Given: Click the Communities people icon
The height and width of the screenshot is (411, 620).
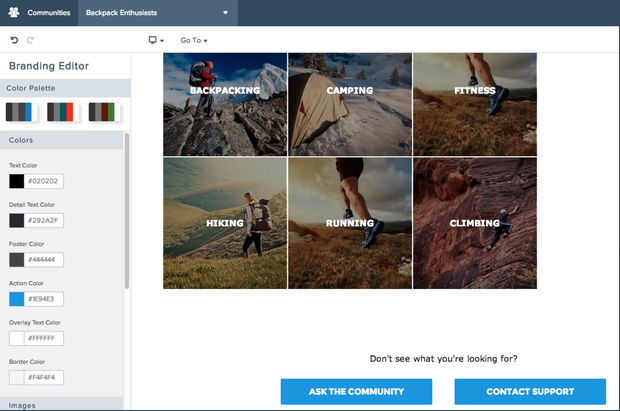Looking at the screenshot, I should click(x=14, y=12).
